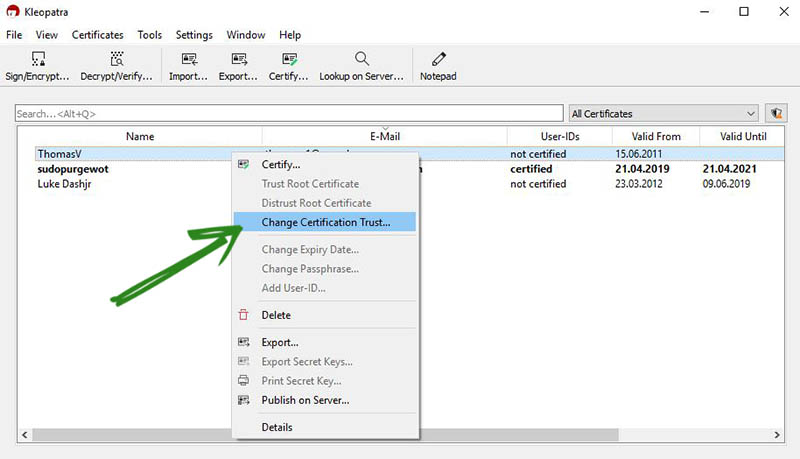The image size is (800, 459).
Task: Click the 21.04.2021 Valid Until cell
Action: [729, 169]
